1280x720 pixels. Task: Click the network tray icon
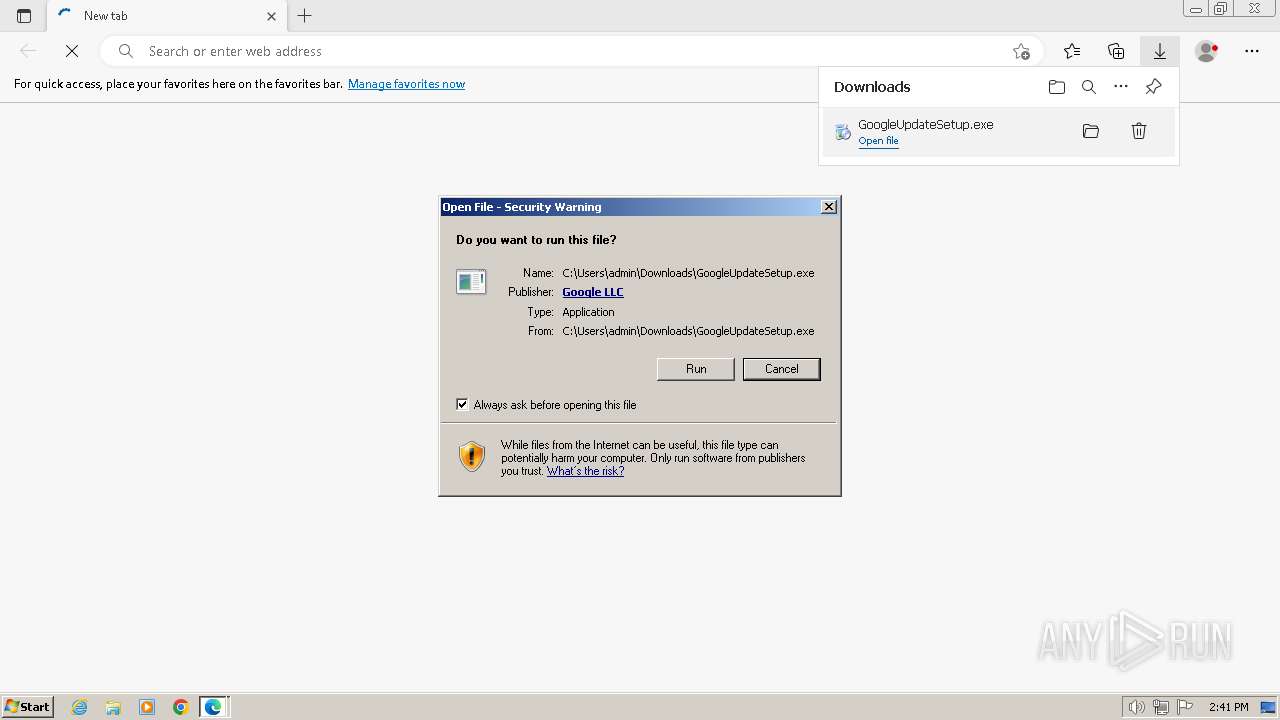coord(1161,707)
